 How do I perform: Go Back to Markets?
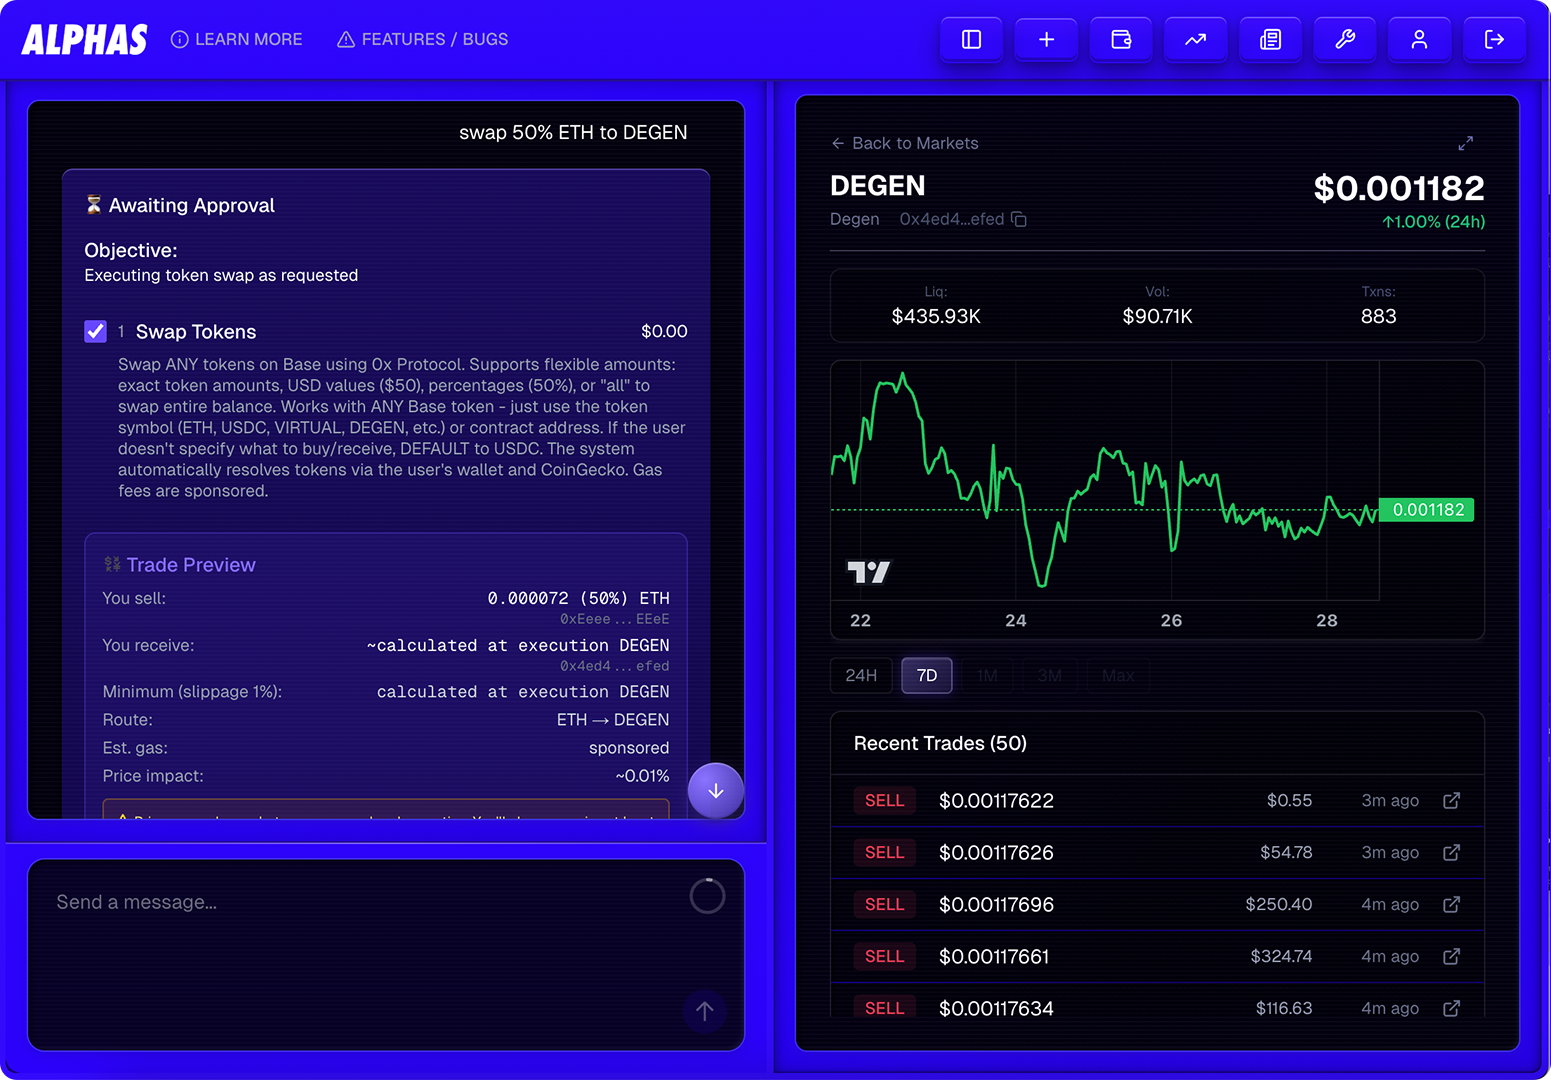click(x=905, y=143)
